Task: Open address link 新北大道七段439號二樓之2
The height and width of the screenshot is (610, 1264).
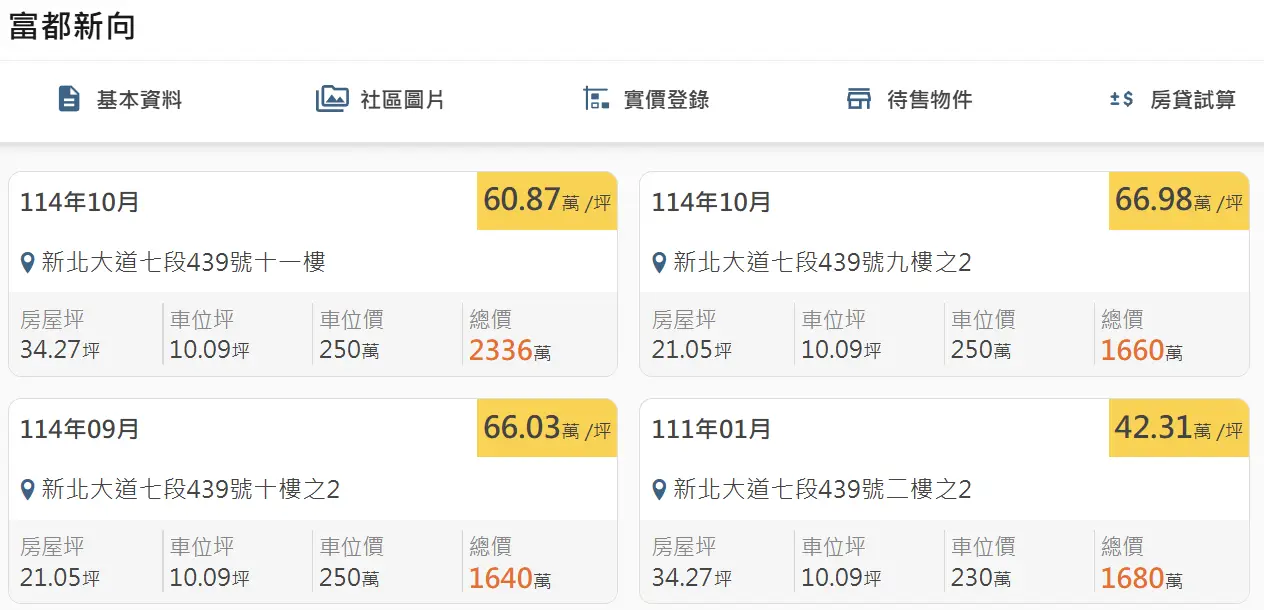Action: pyautogui.click(x=822, y=490)
